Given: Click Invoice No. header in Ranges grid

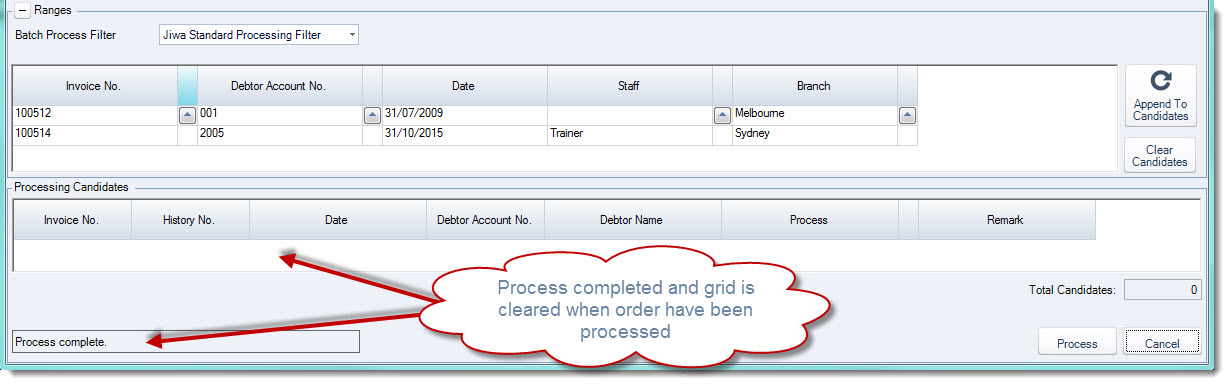Looking at the screenshot, I should tap(95, 86).
